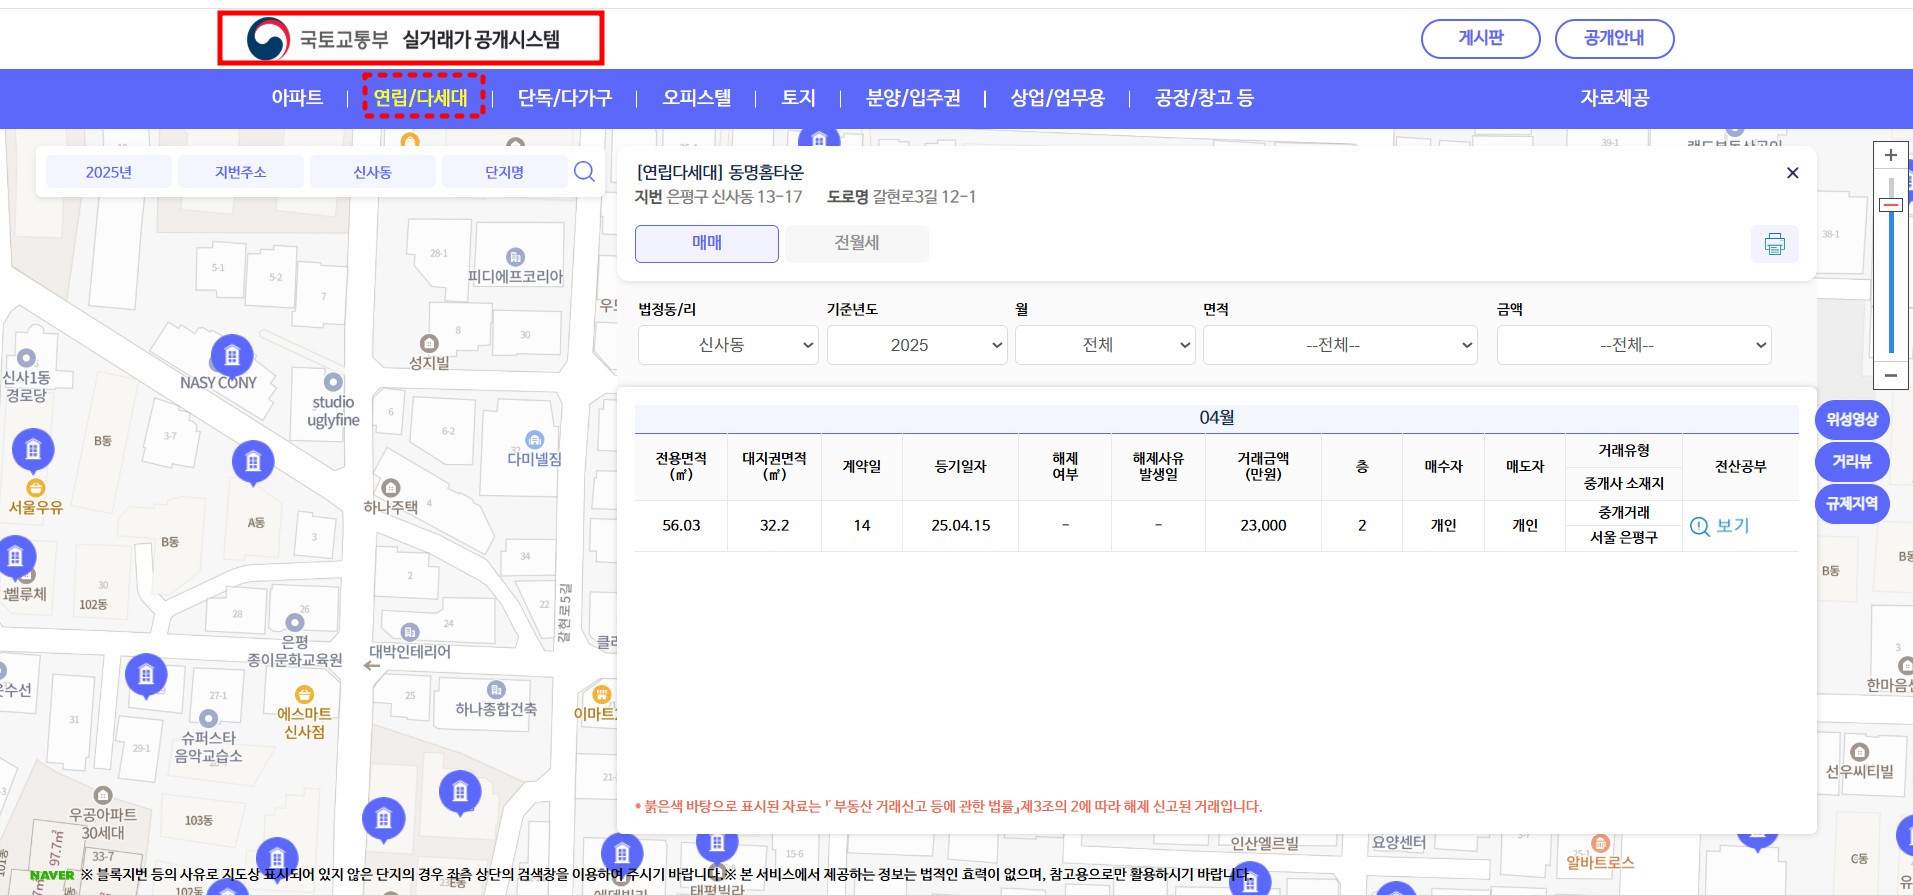Screen dimensions: 1913x895
Task: Open the 토지 menu
Action: tap(799, 98)
